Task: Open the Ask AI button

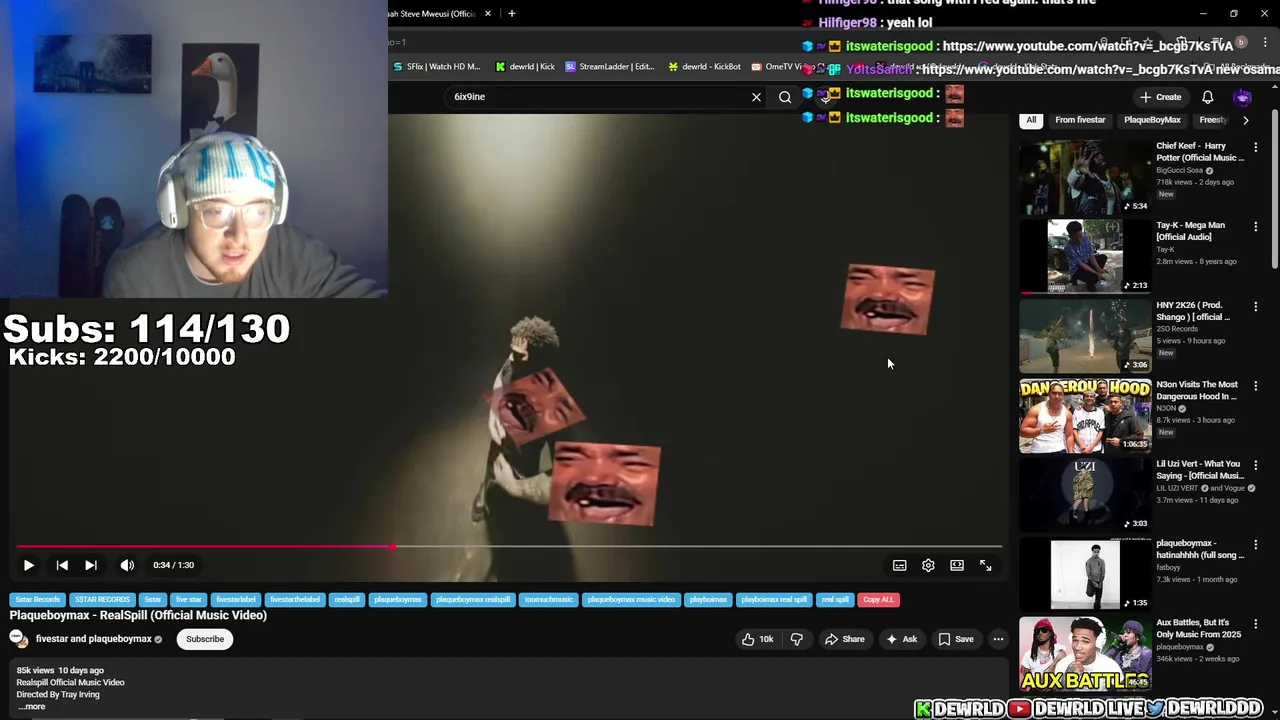Action: (x=901, y=639)
